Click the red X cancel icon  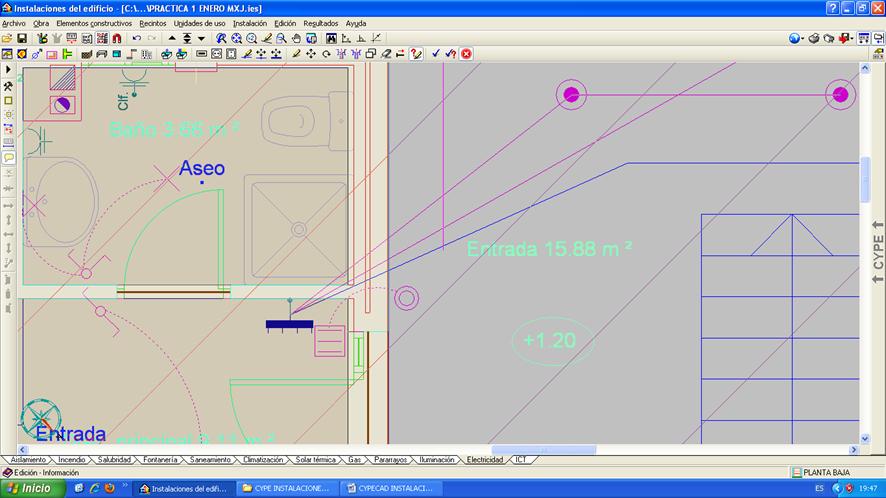[466, 54]
